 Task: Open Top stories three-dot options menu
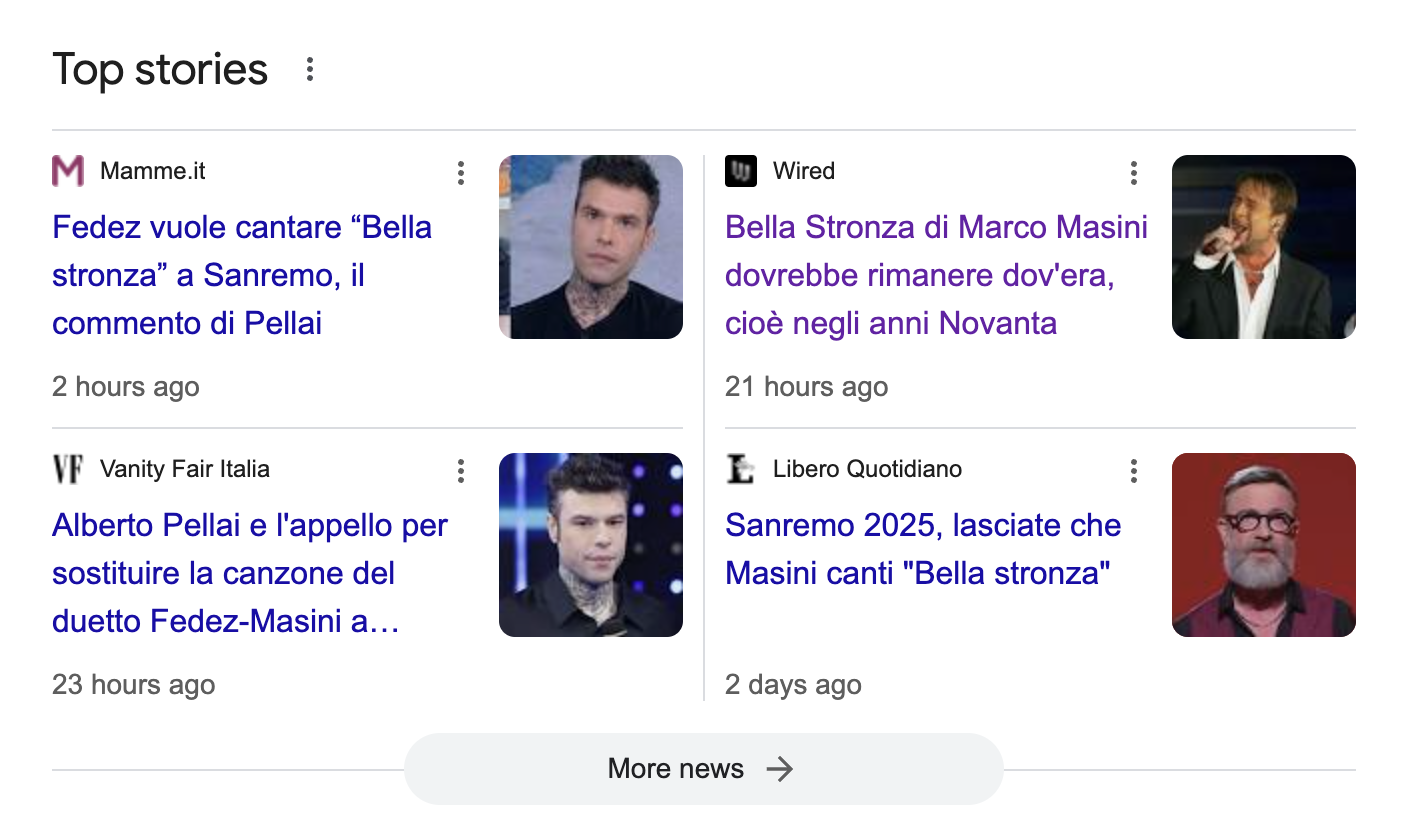coord(310,69)
